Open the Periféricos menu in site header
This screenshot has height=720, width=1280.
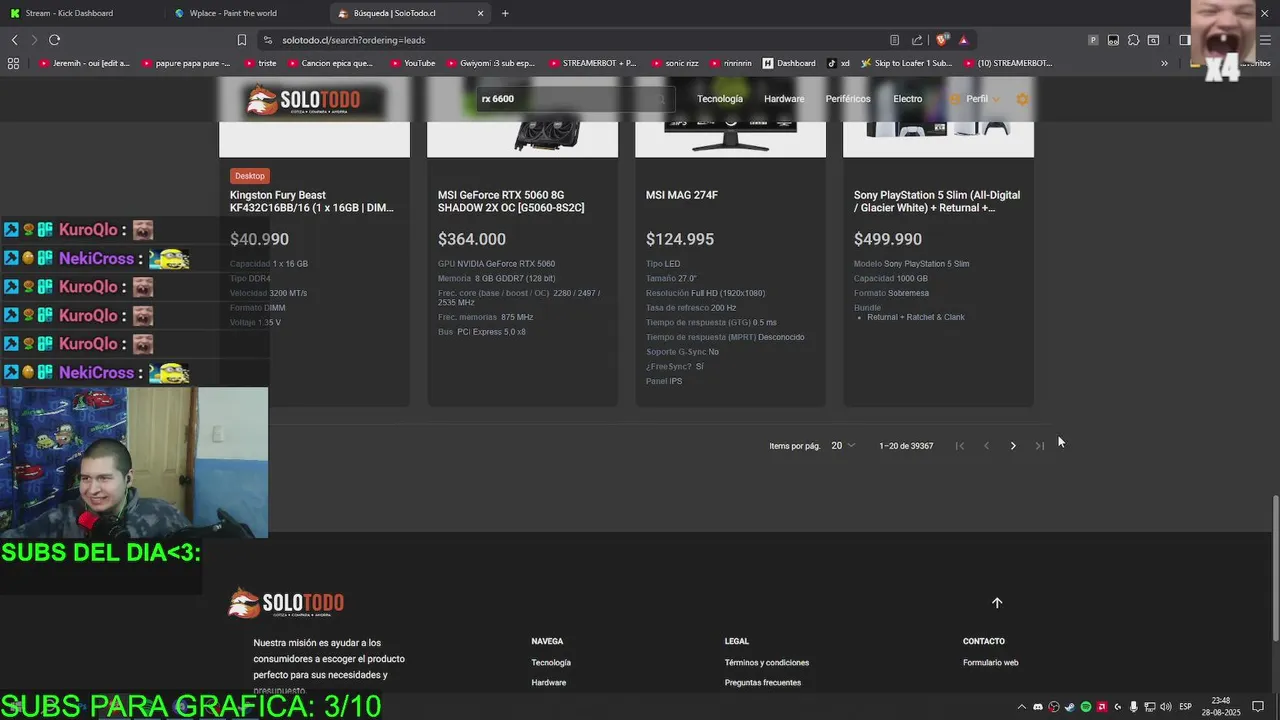coord(848,99)
